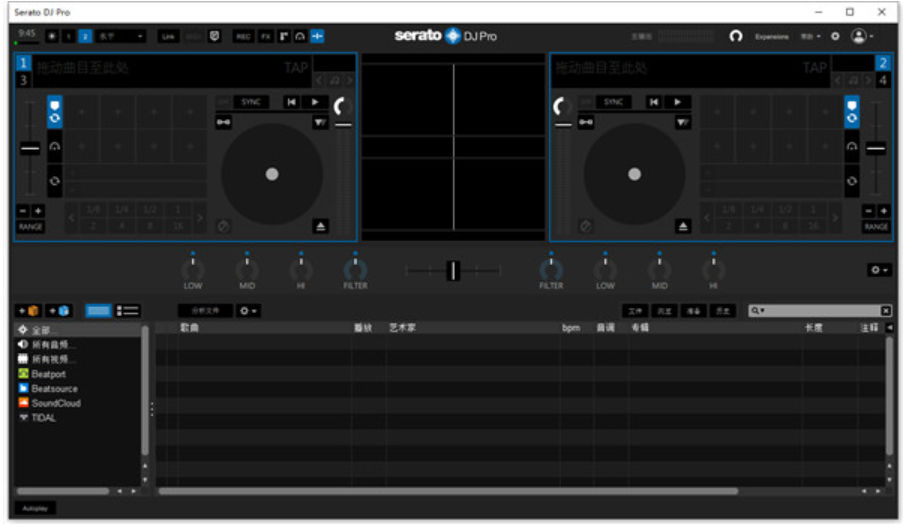Image resolution: width=909 pixels, height=525 pixels.
Task: Open the user account dropdown
Action: tap(861, 36)
